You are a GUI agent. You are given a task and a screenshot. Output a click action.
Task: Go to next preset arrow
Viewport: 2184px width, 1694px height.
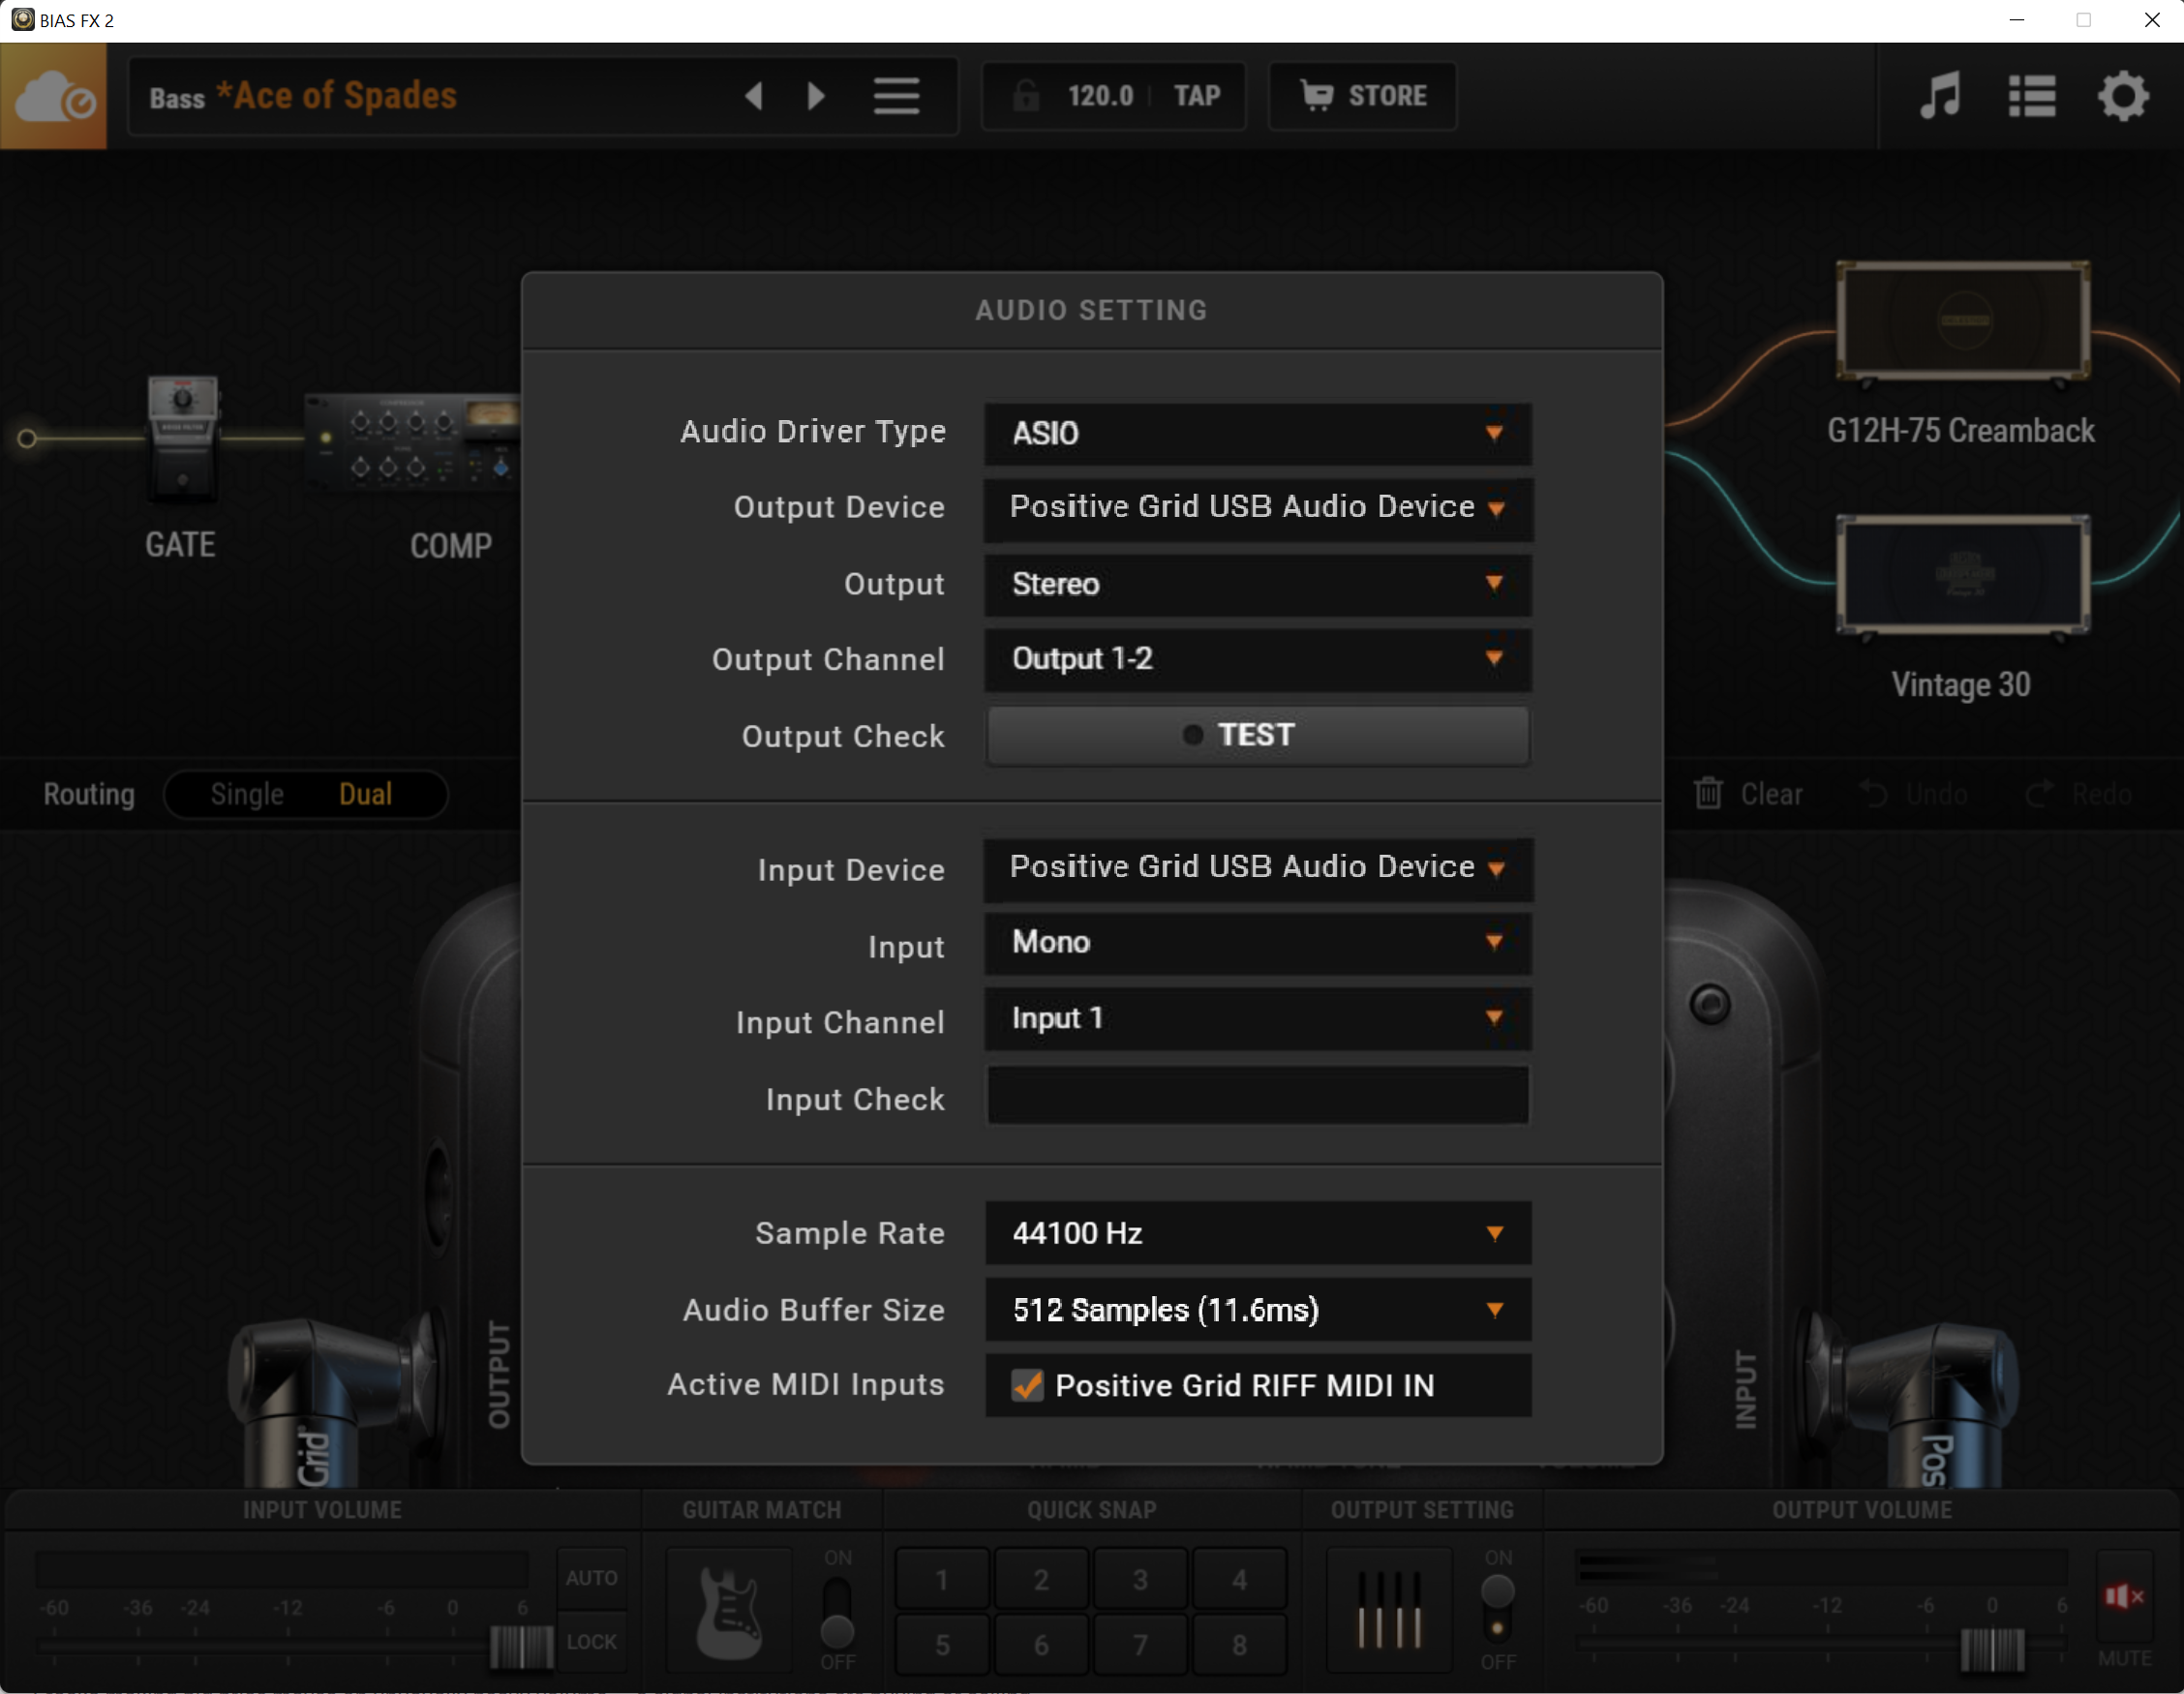tap(815, 96)
